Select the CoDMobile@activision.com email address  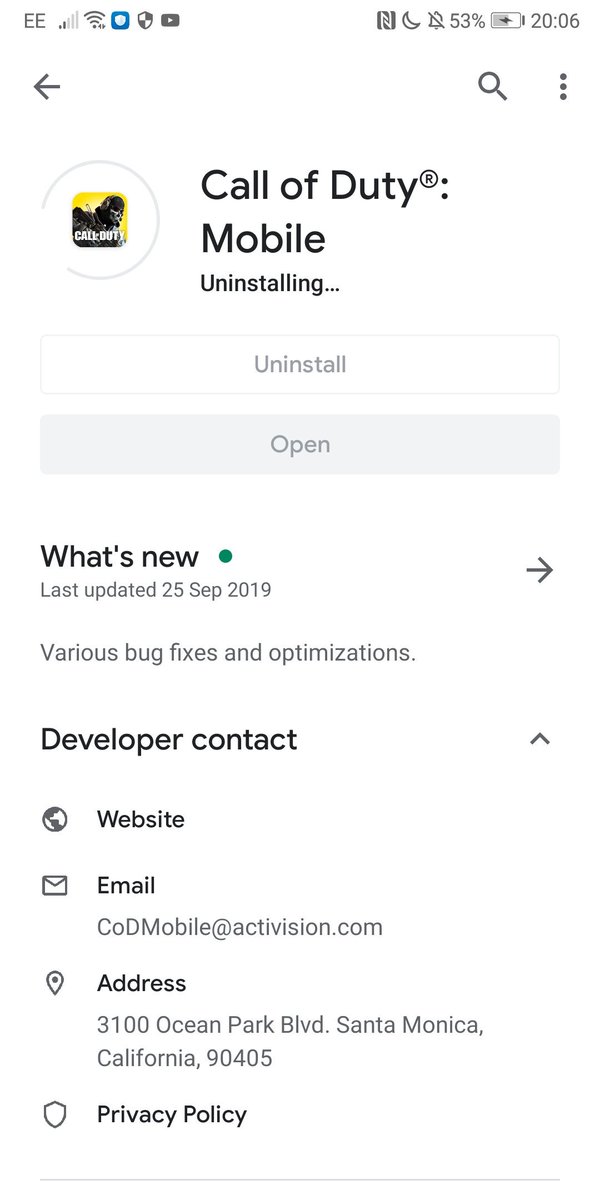(240, 927)
